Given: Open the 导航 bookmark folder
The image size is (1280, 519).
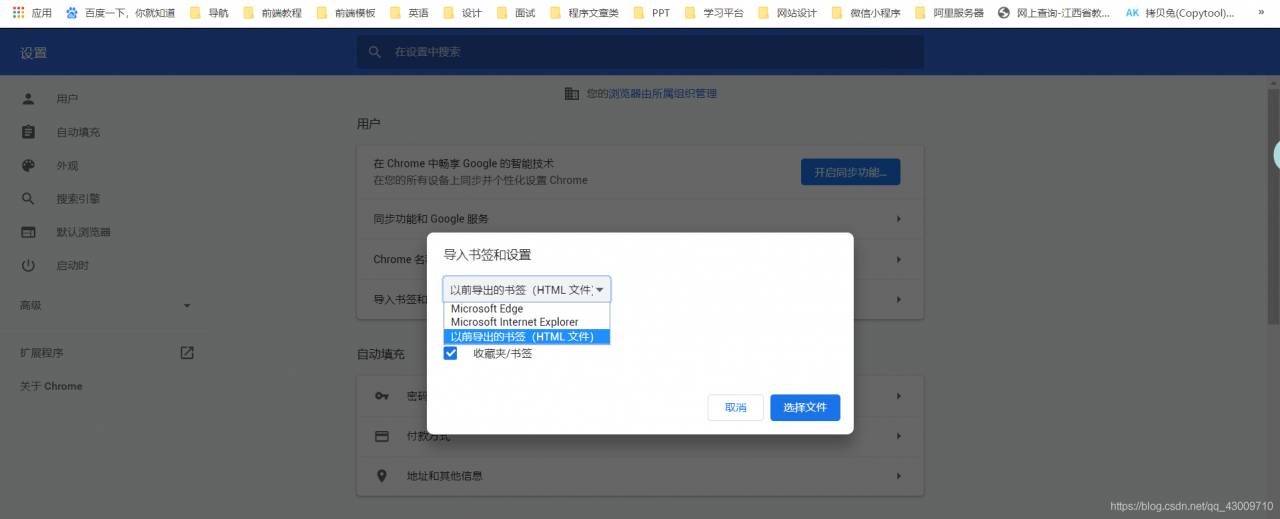Looking at the screenshot, I should pos(209,13).
